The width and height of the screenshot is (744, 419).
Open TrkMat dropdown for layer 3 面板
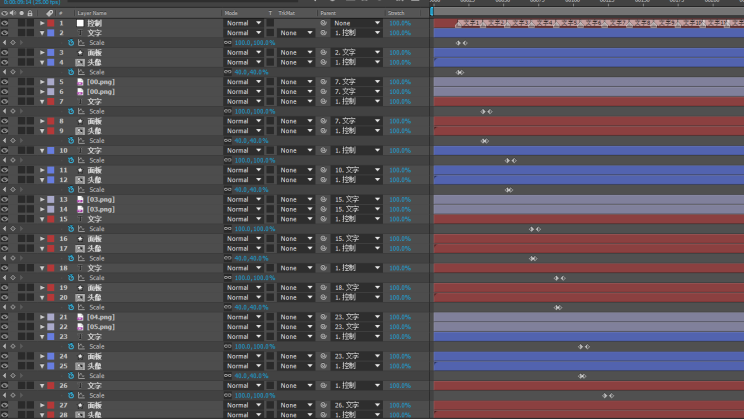click(296, 53)
